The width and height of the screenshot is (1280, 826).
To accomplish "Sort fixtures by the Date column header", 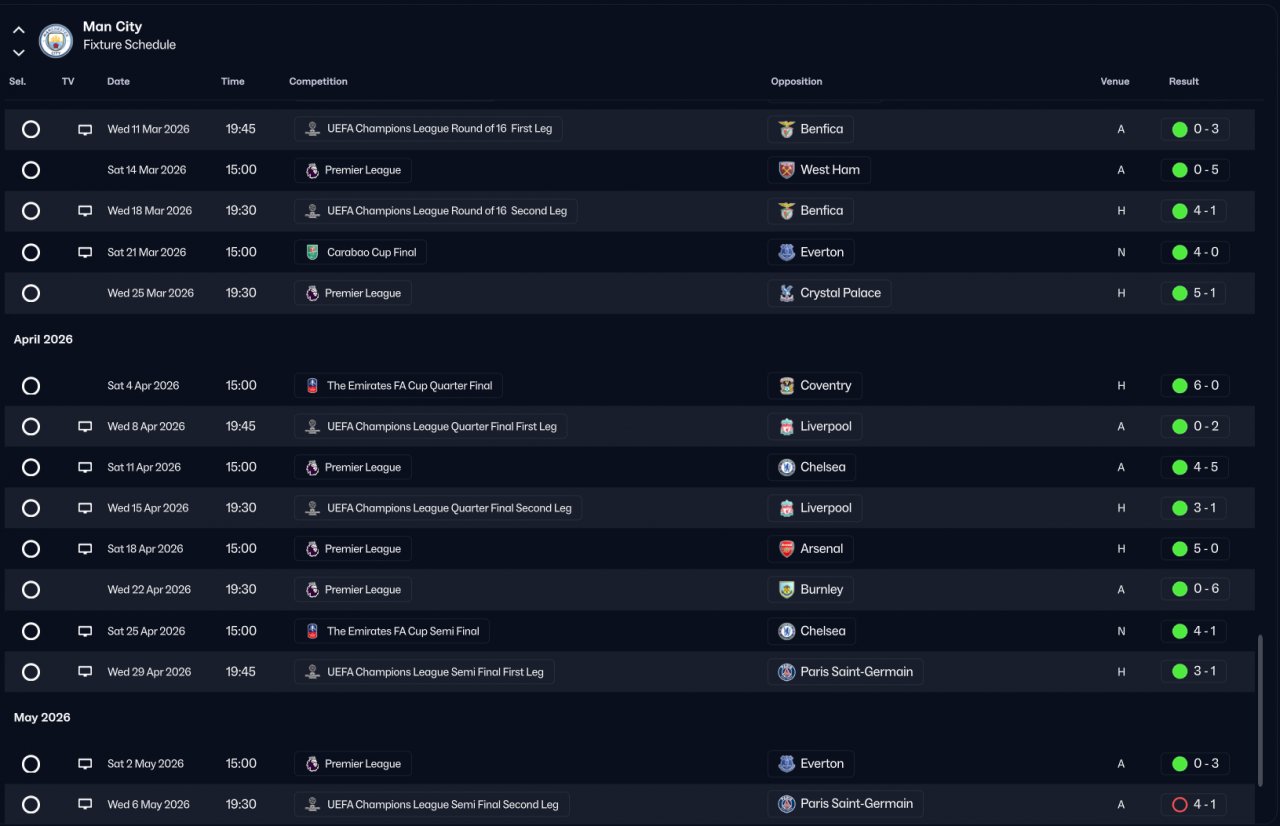I will click(118, 82).
